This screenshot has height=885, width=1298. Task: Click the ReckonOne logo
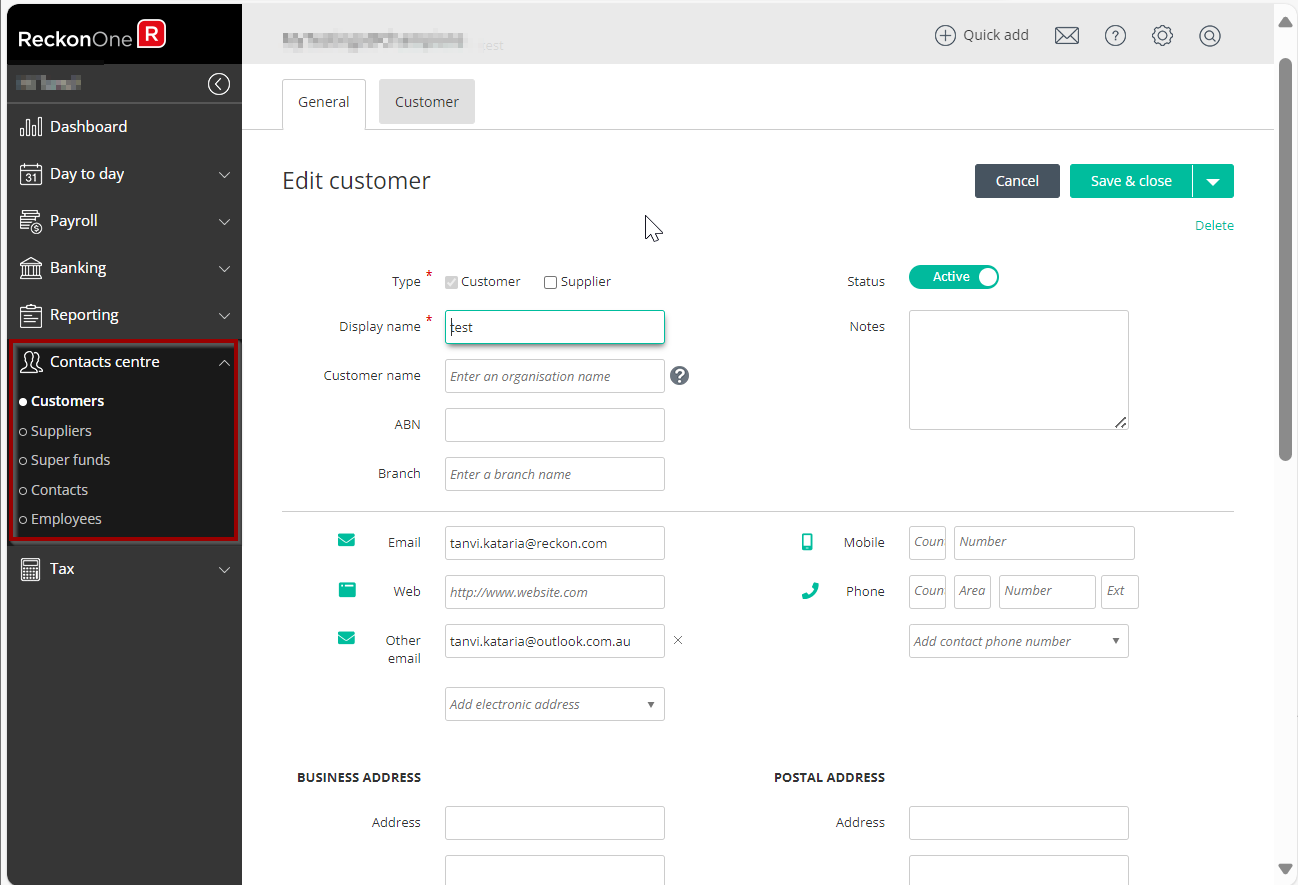pyautogui.click(x=92, y=36)
